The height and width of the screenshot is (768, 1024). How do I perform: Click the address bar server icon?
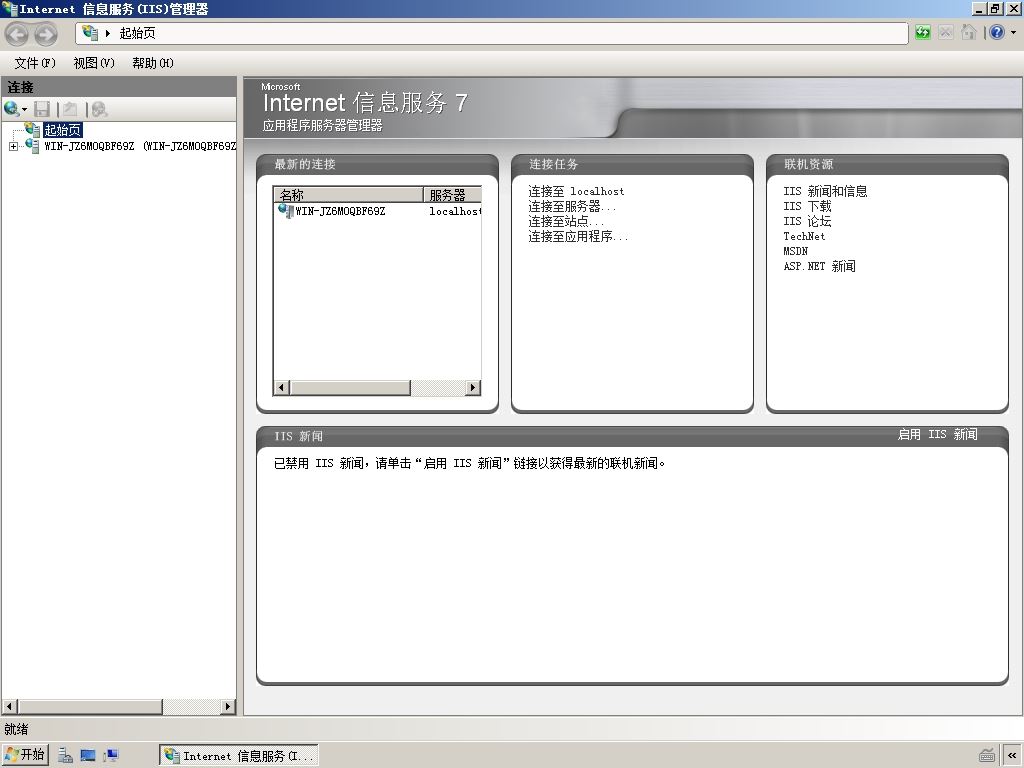point(90,33)
